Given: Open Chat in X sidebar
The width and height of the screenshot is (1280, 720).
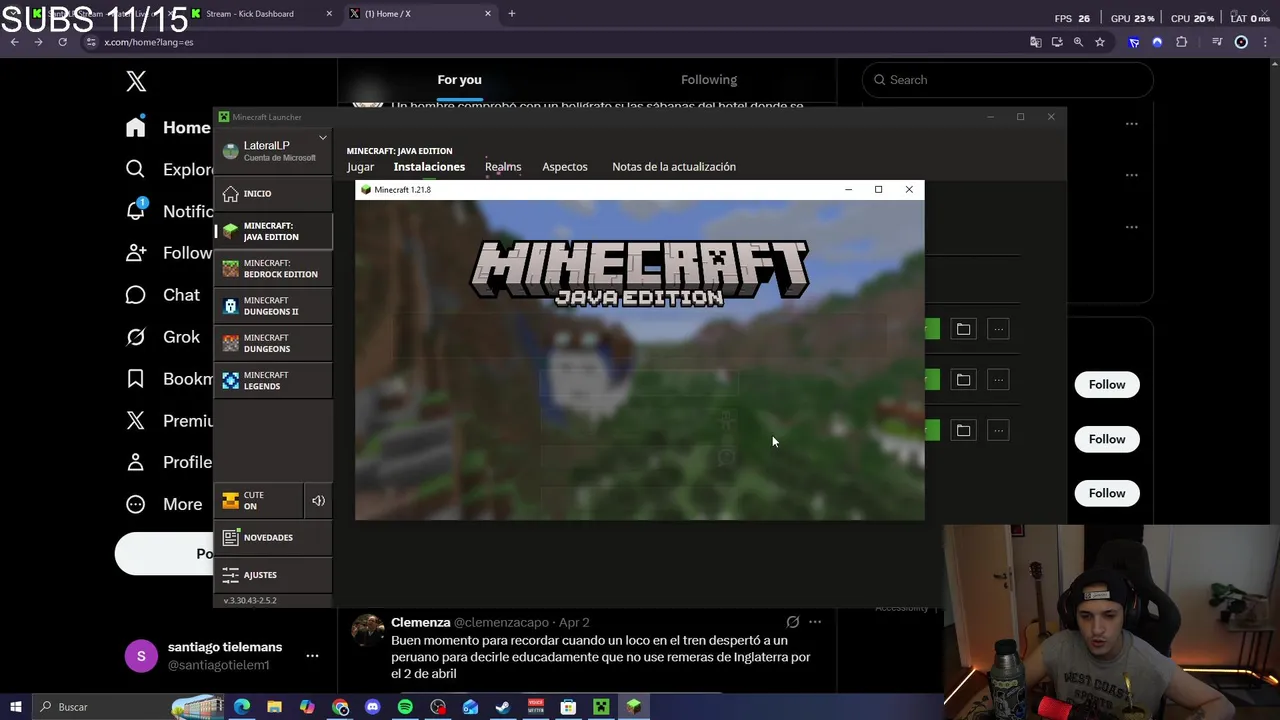Looking at the screenshot, I should pos(162,295).
